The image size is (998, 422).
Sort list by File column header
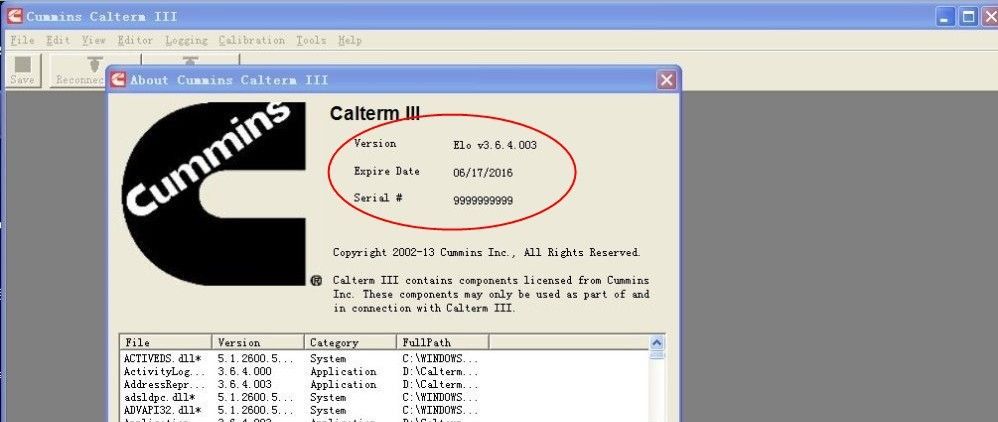click(x=165, y=342)
